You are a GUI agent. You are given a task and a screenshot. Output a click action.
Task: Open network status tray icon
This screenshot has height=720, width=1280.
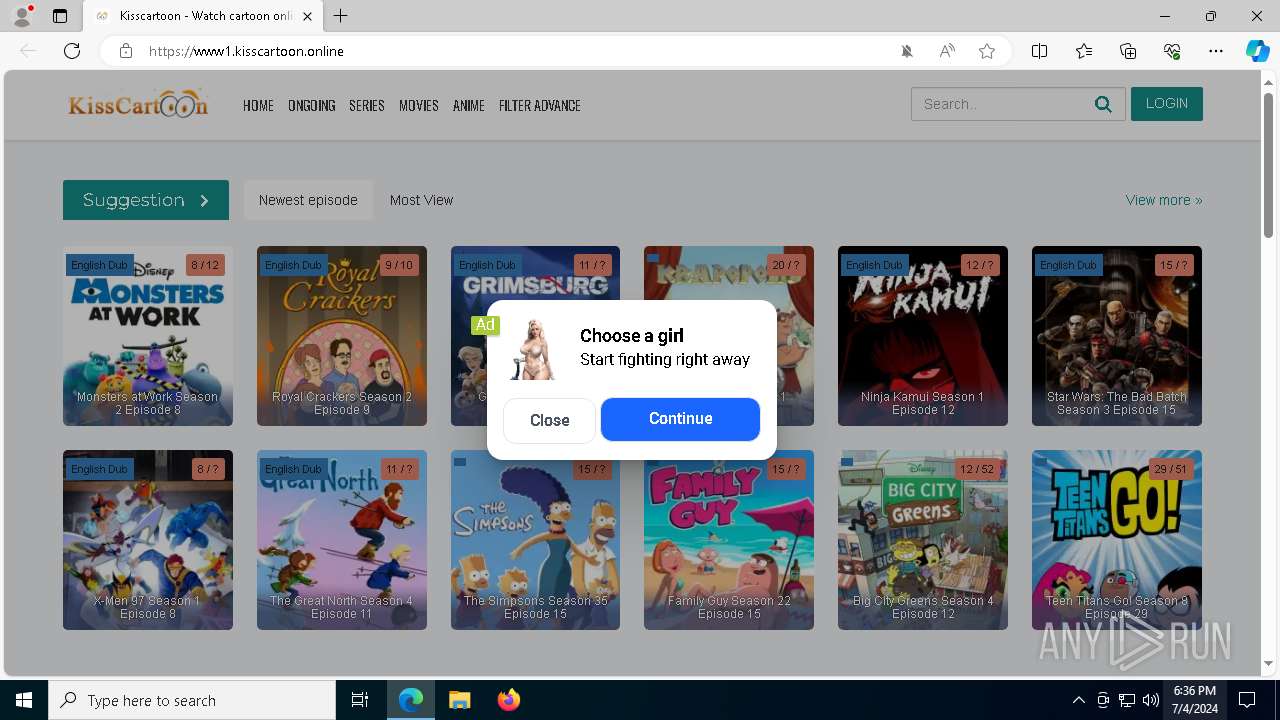[x=1127, y=700]
